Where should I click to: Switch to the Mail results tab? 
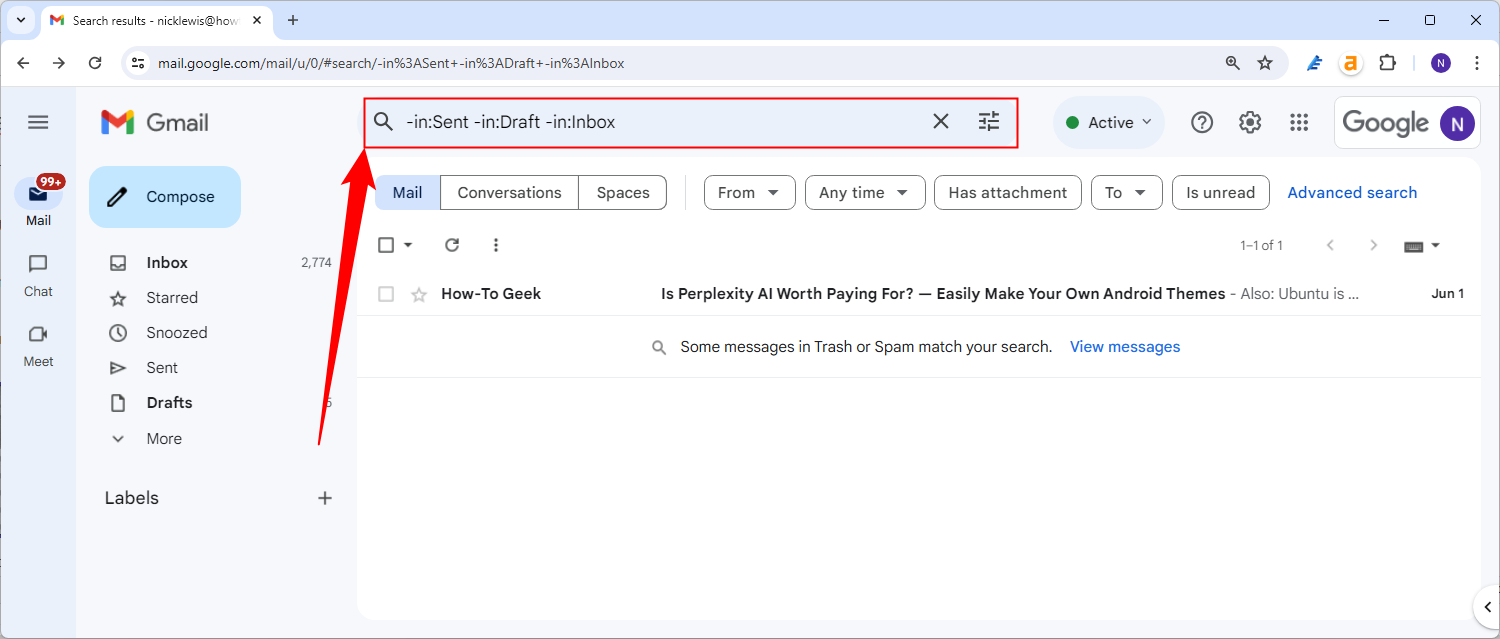coord(407,193)
